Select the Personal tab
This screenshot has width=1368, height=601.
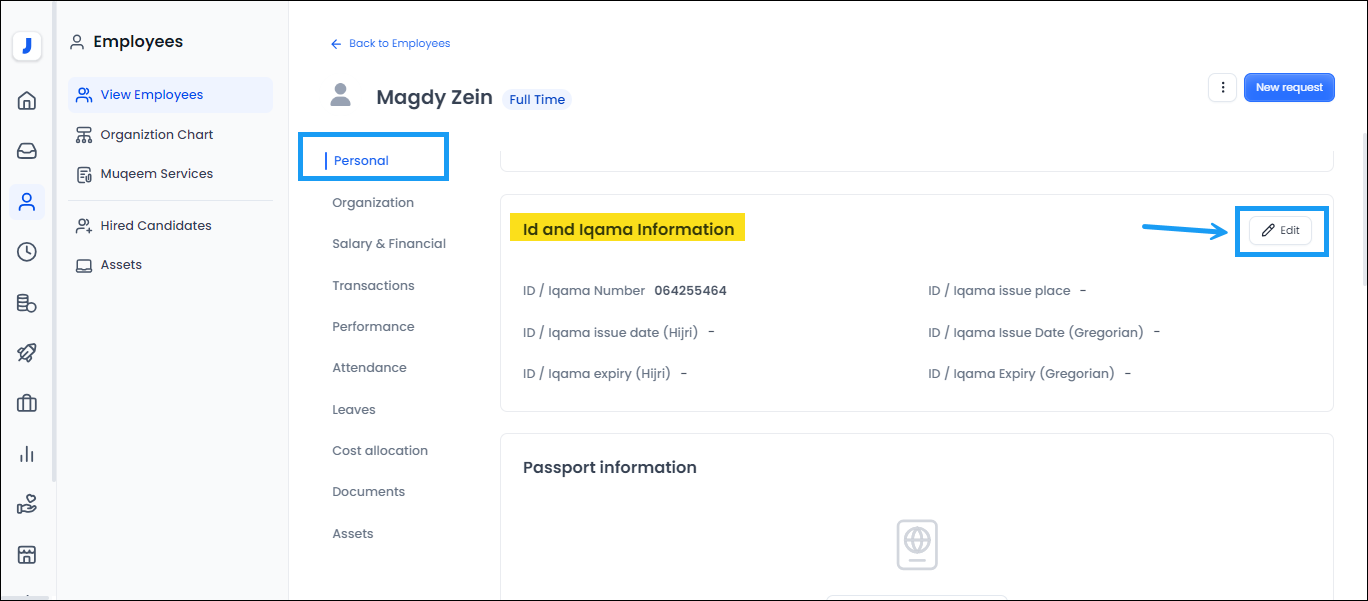click(361, 160)
